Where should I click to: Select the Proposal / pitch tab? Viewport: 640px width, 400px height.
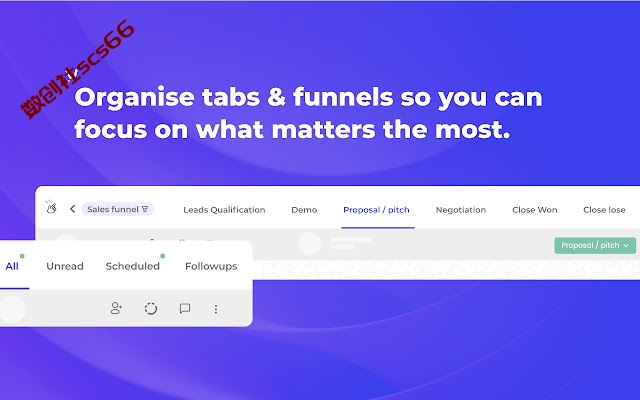pos(376,210)
